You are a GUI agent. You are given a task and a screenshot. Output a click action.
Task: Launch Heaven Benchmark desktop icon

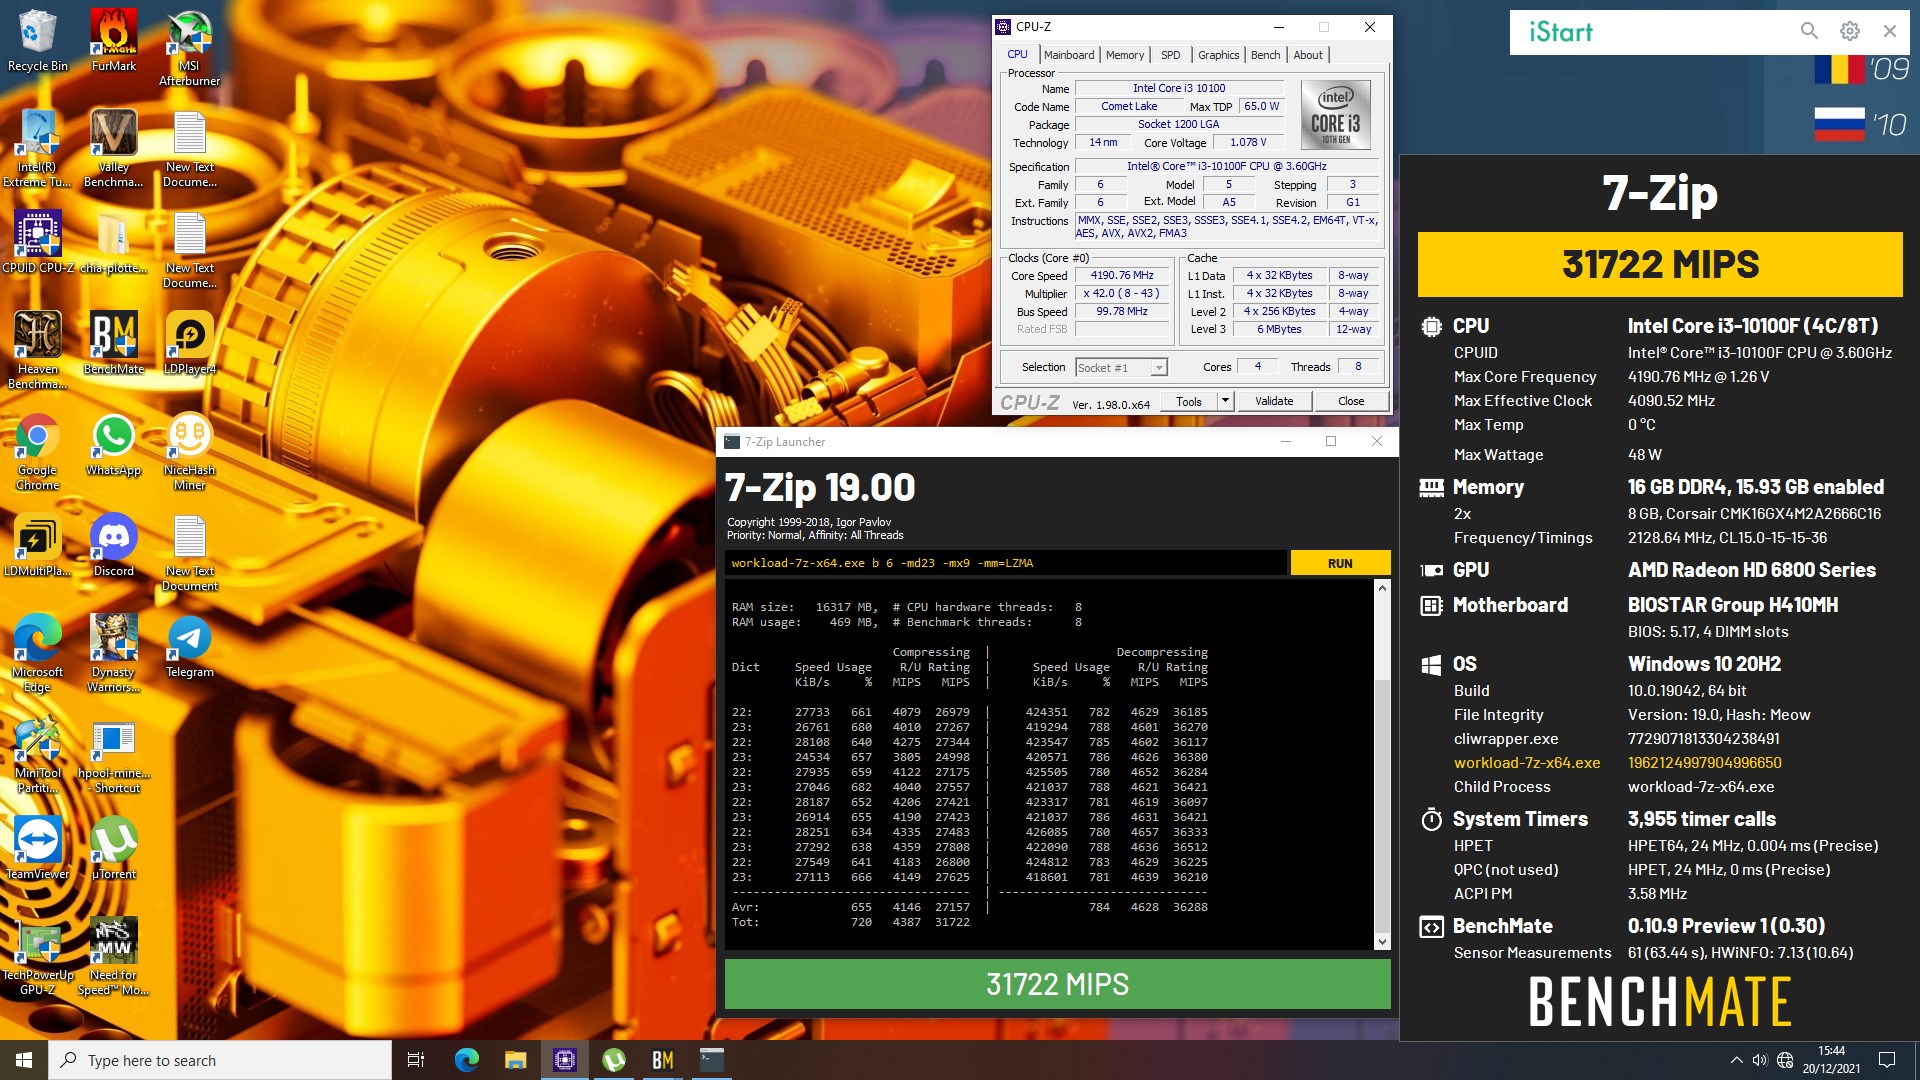pyautogui.click(x=37, y=350)
